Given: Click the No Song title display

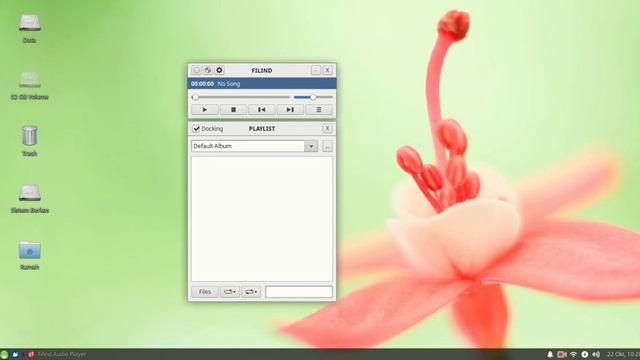Looking at the screenshot, I should click(229, 84).
